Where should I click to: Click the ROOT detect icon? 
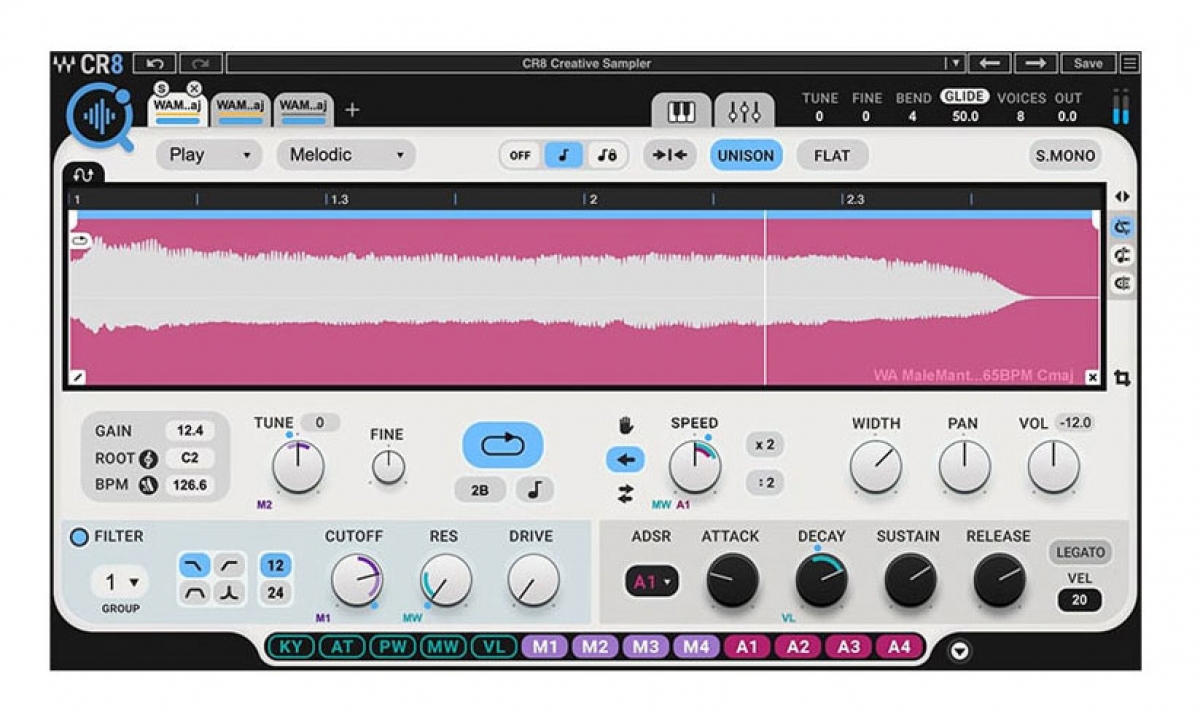tap(150, 459)
